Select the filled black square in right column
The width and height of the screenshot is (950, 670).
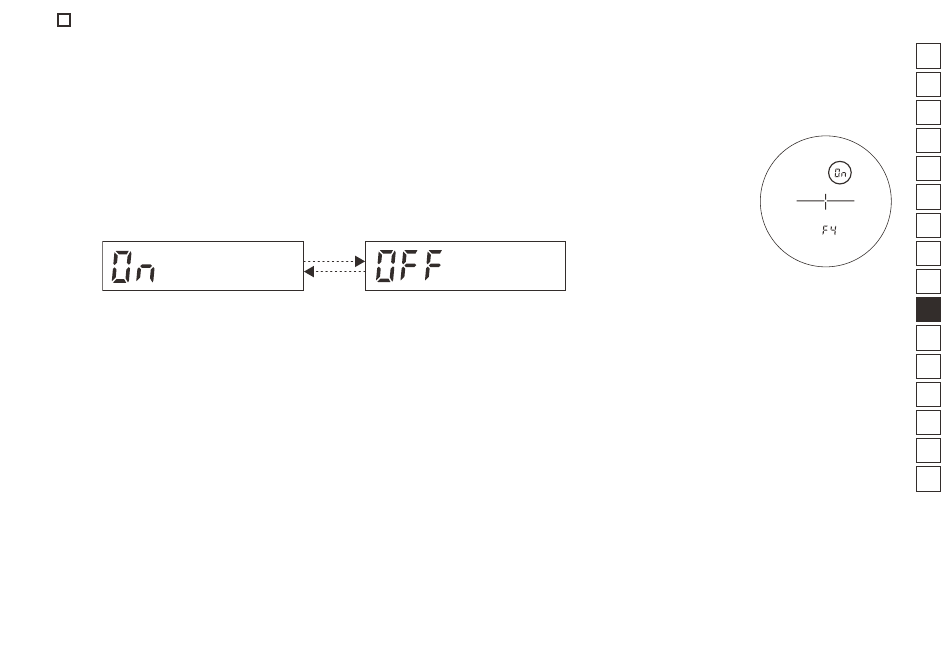point(928,310)
